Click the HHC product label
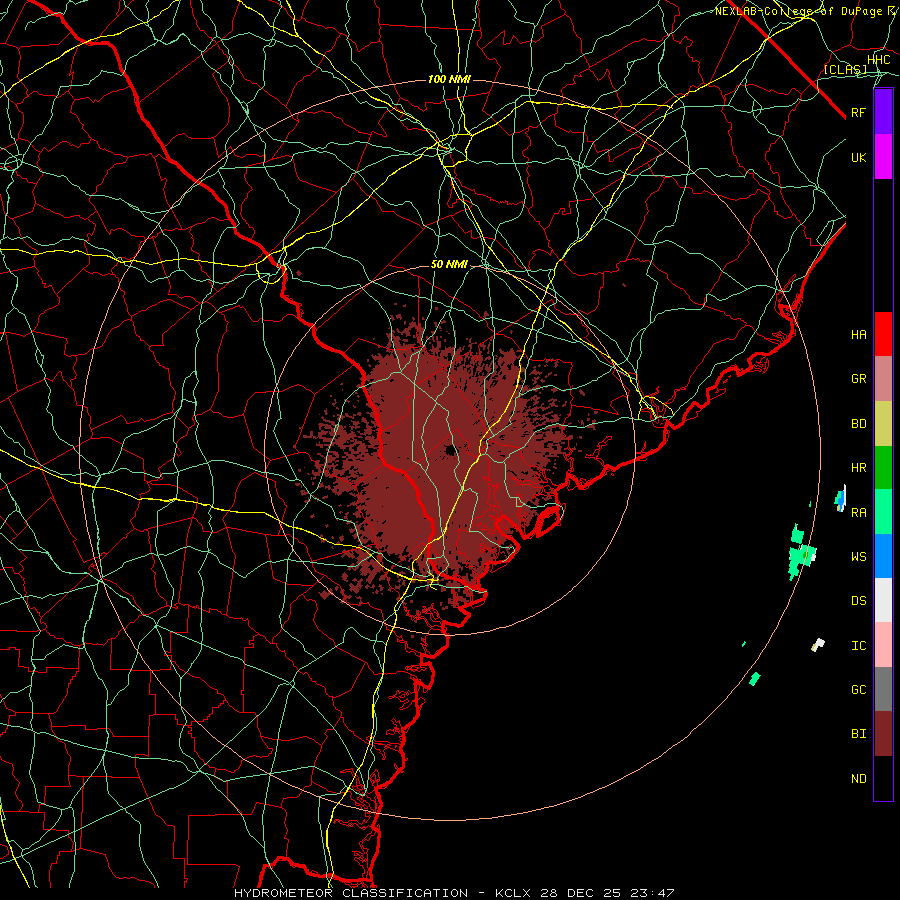Image resolution: width=900 pixels, height=900 pixels. [x=879, y=60]
